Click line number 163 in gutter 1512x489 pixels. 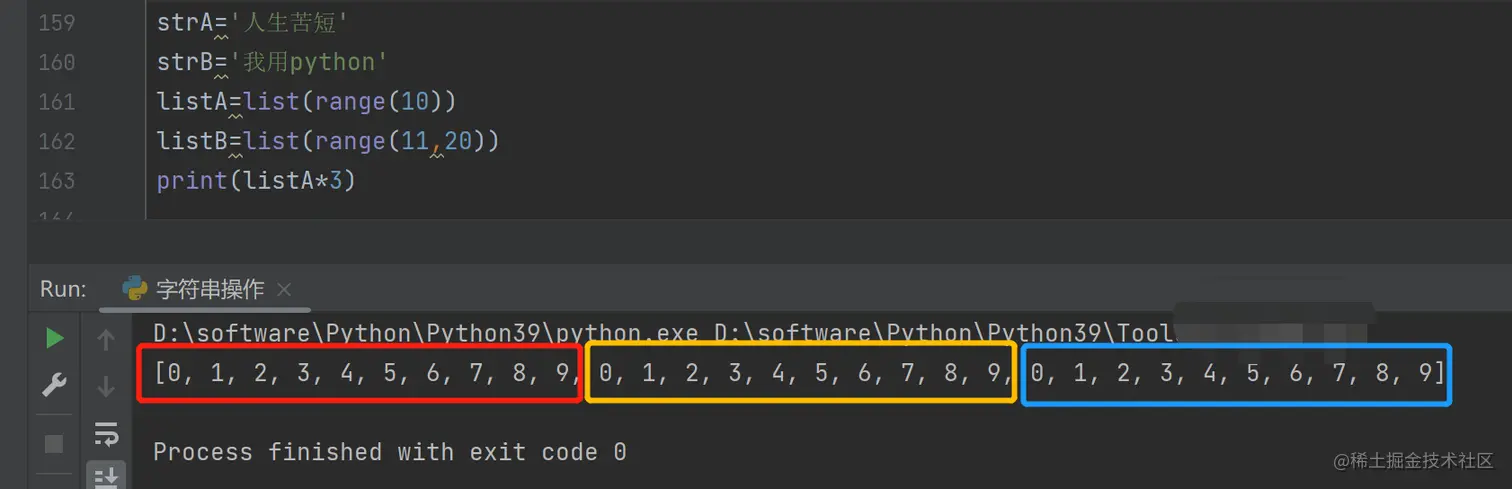tap(56, 180)
